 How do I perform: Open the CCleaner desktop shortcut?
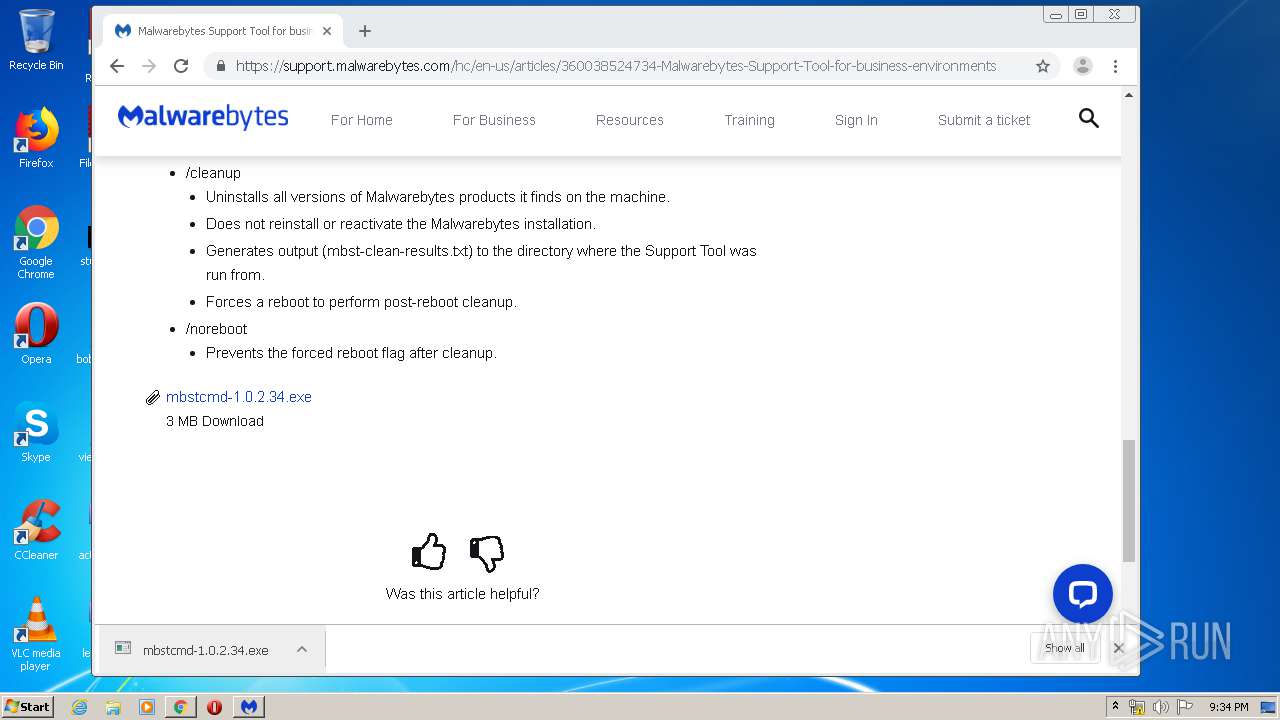coord(36,530)
